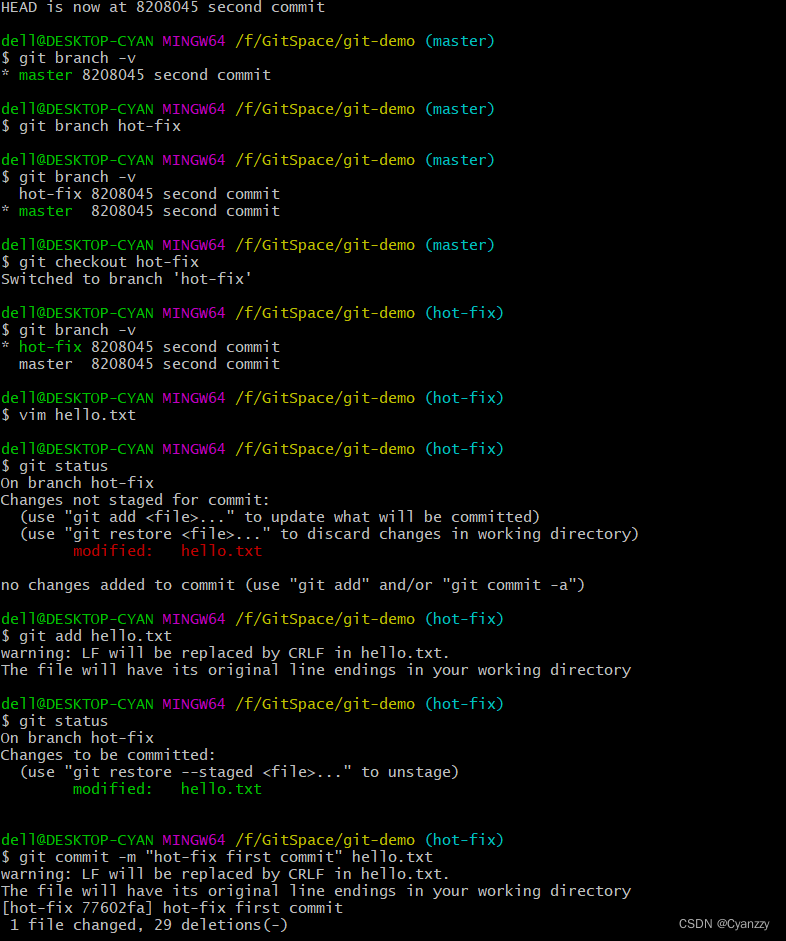The image size is (786, 941).
Task: Select the "Switched to branch 'hot-fix'" output
Action: click(x=126, y=279)
